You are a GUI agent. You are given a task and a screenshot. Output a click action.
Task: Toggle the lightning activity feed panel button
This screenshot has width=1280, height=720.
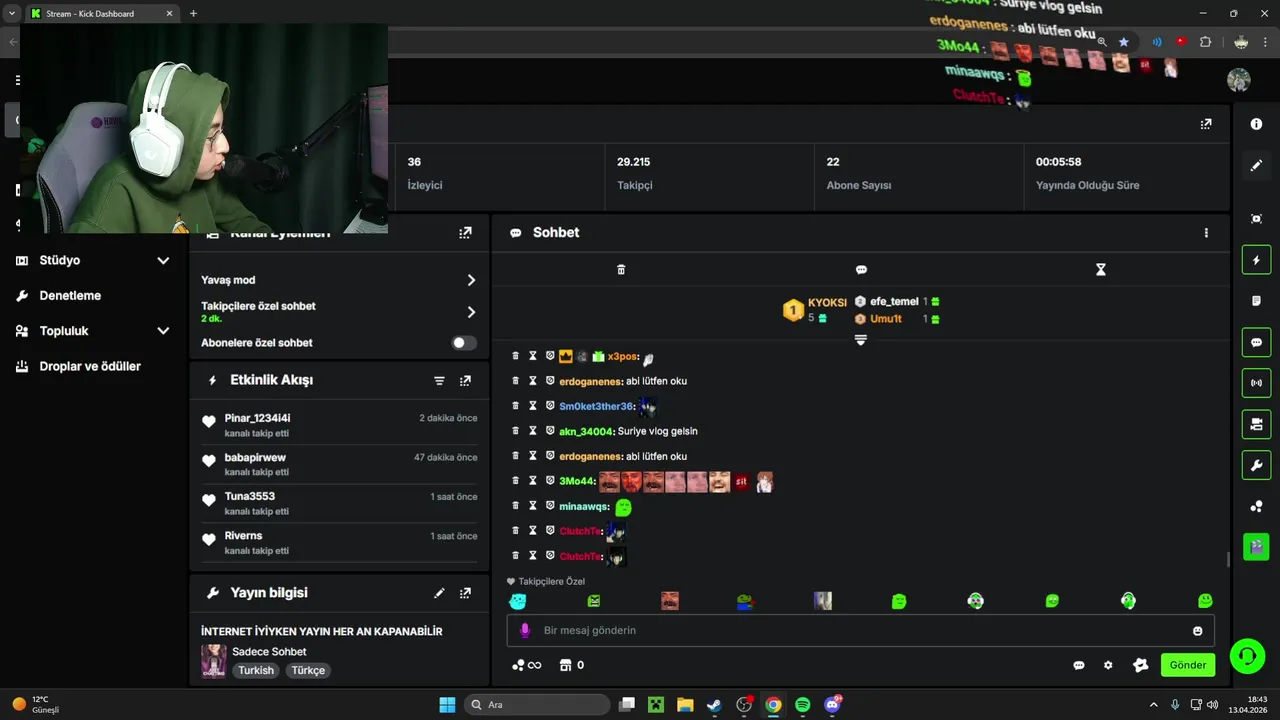point(1256,260)
